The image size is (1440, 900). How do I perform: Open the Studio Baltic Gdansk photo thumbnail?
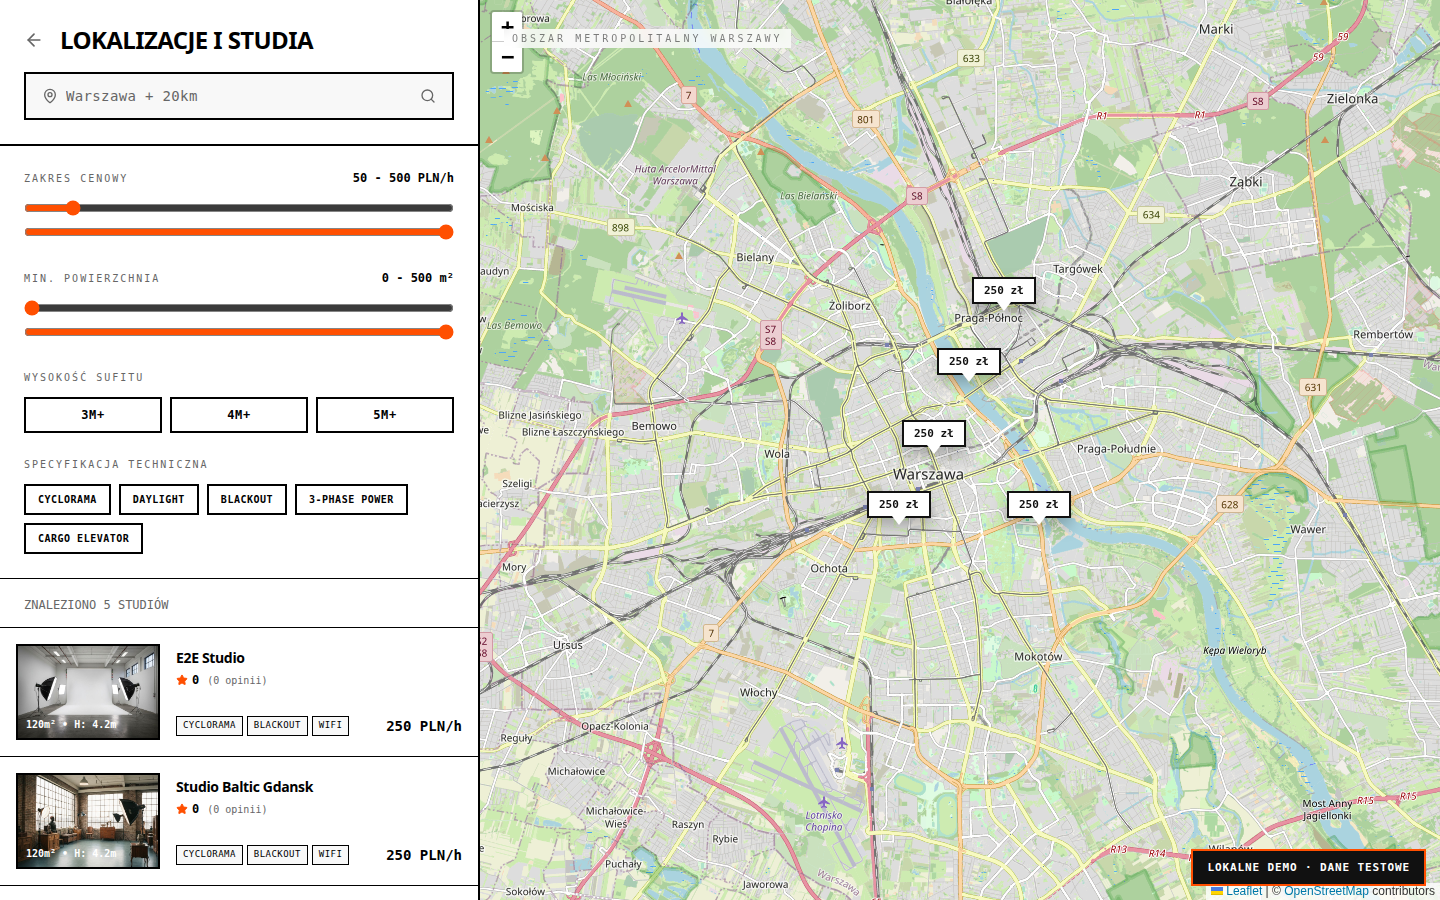pyautogui.click(x=88, y=821)
